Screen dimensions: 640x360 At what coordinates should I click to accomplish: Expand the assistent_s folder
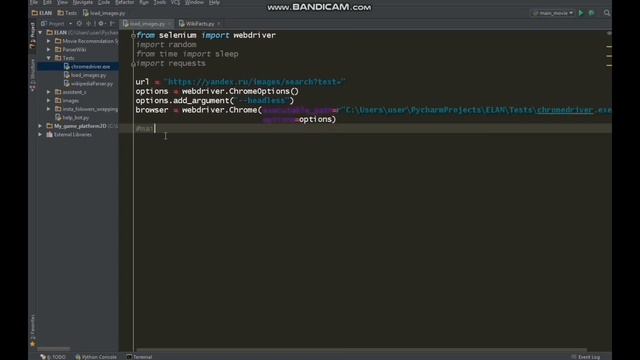[49, 92]
